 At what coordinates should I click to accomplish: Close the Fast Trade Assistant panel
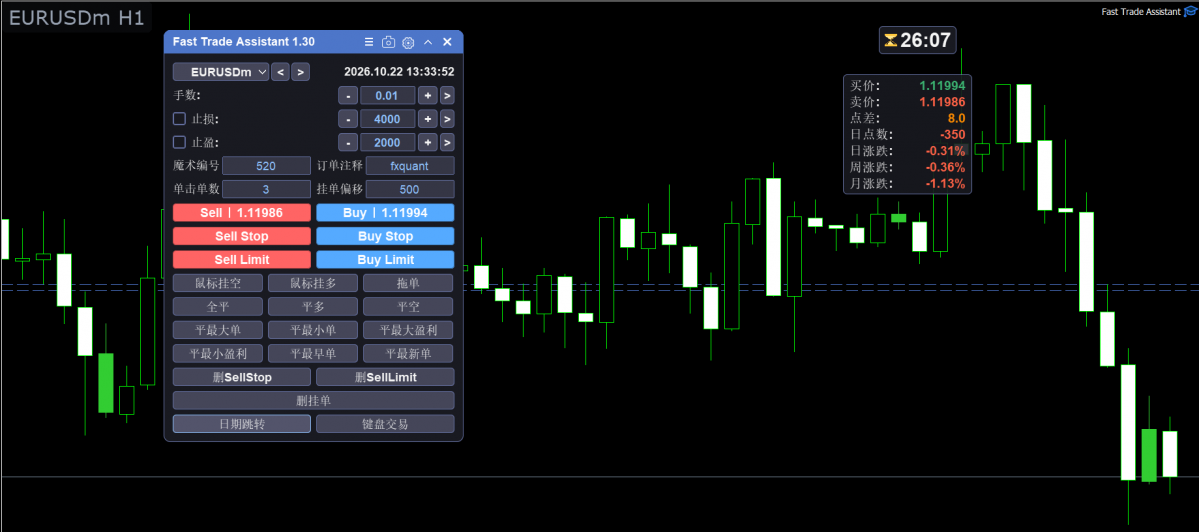pos(447,42)
